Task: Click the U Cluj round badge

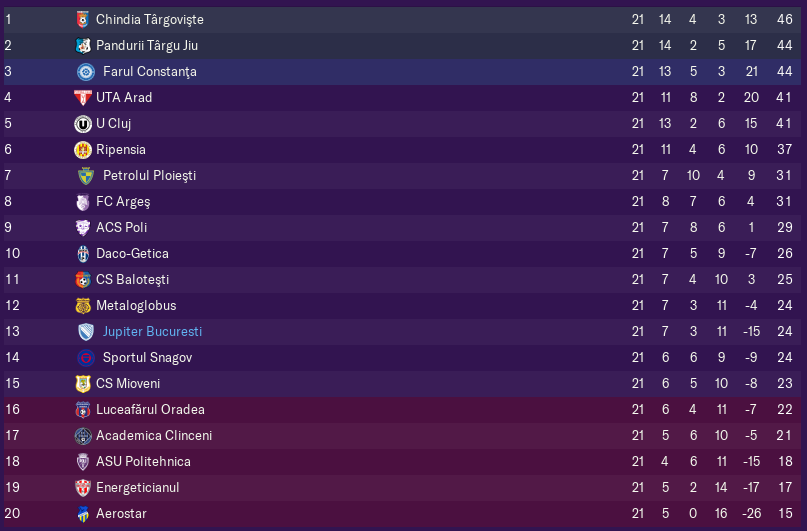Action: coord(83,124)
